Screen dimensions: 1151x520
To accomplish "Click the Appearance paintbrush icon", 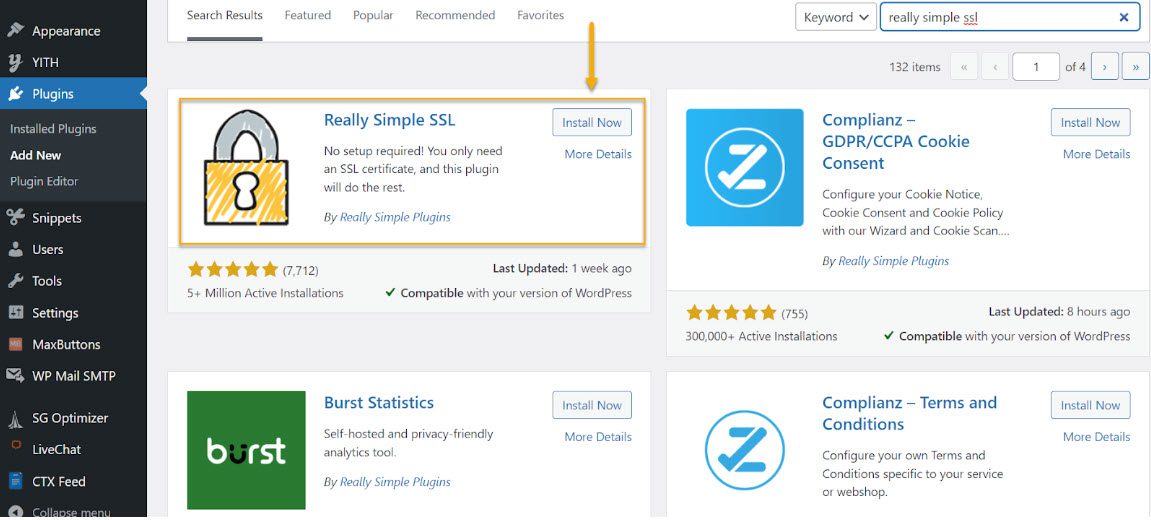I will pos(15,30).
